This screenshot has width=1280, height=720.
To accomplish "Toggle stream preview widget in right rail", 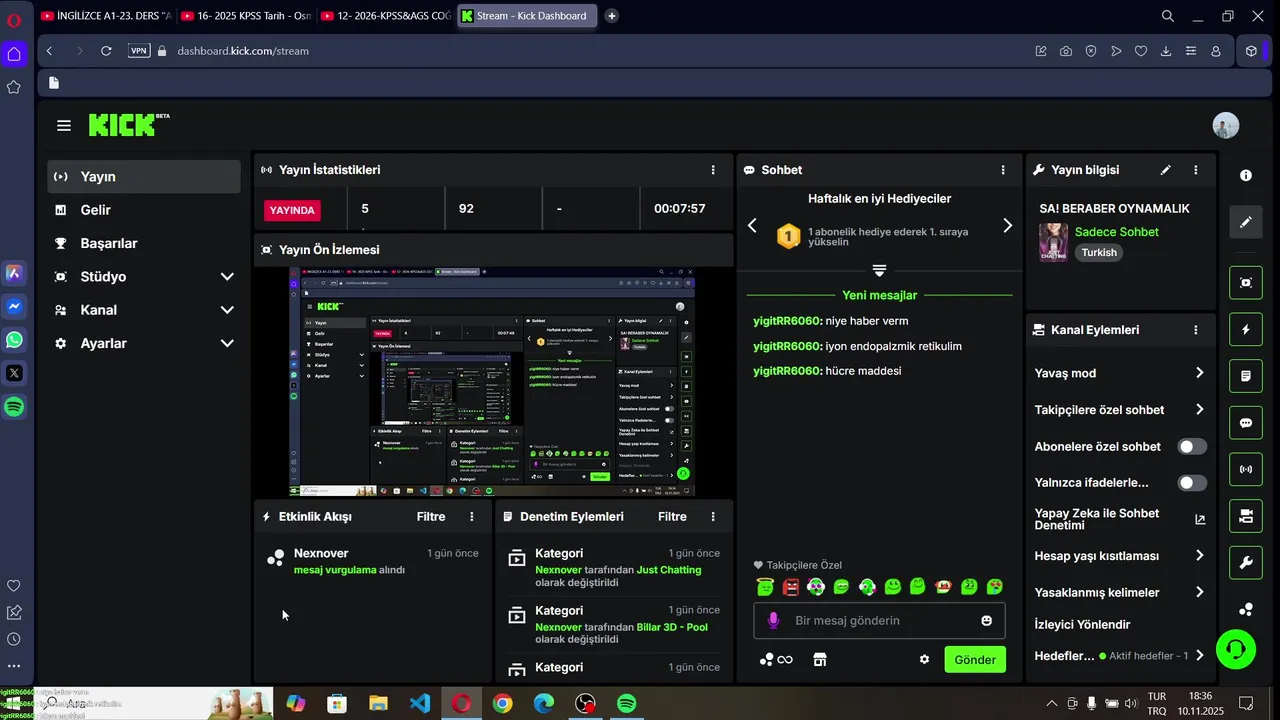I will point(1246,283).
